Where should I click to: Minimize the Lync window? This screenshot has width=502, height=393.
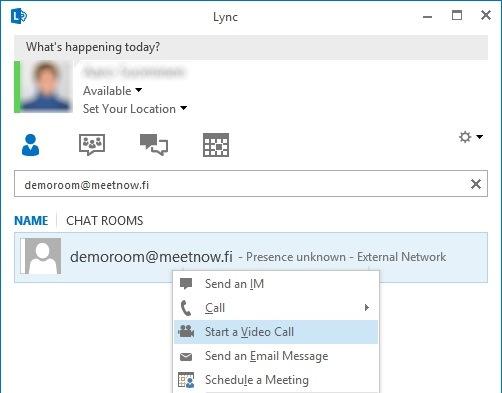(x=427, y=16)
